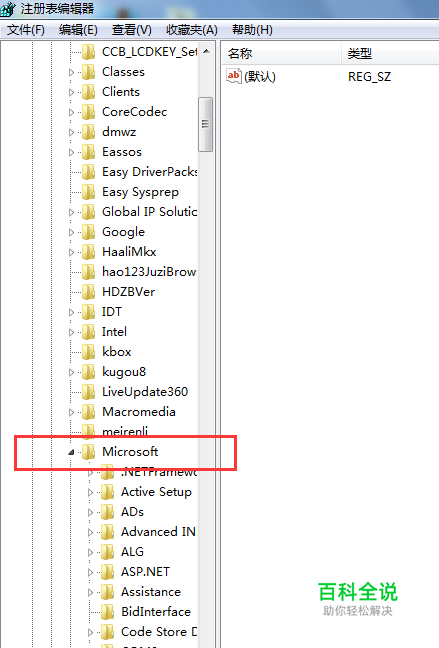
Task: Select the LiveUpdate360 key label
Action: [145, 392]
